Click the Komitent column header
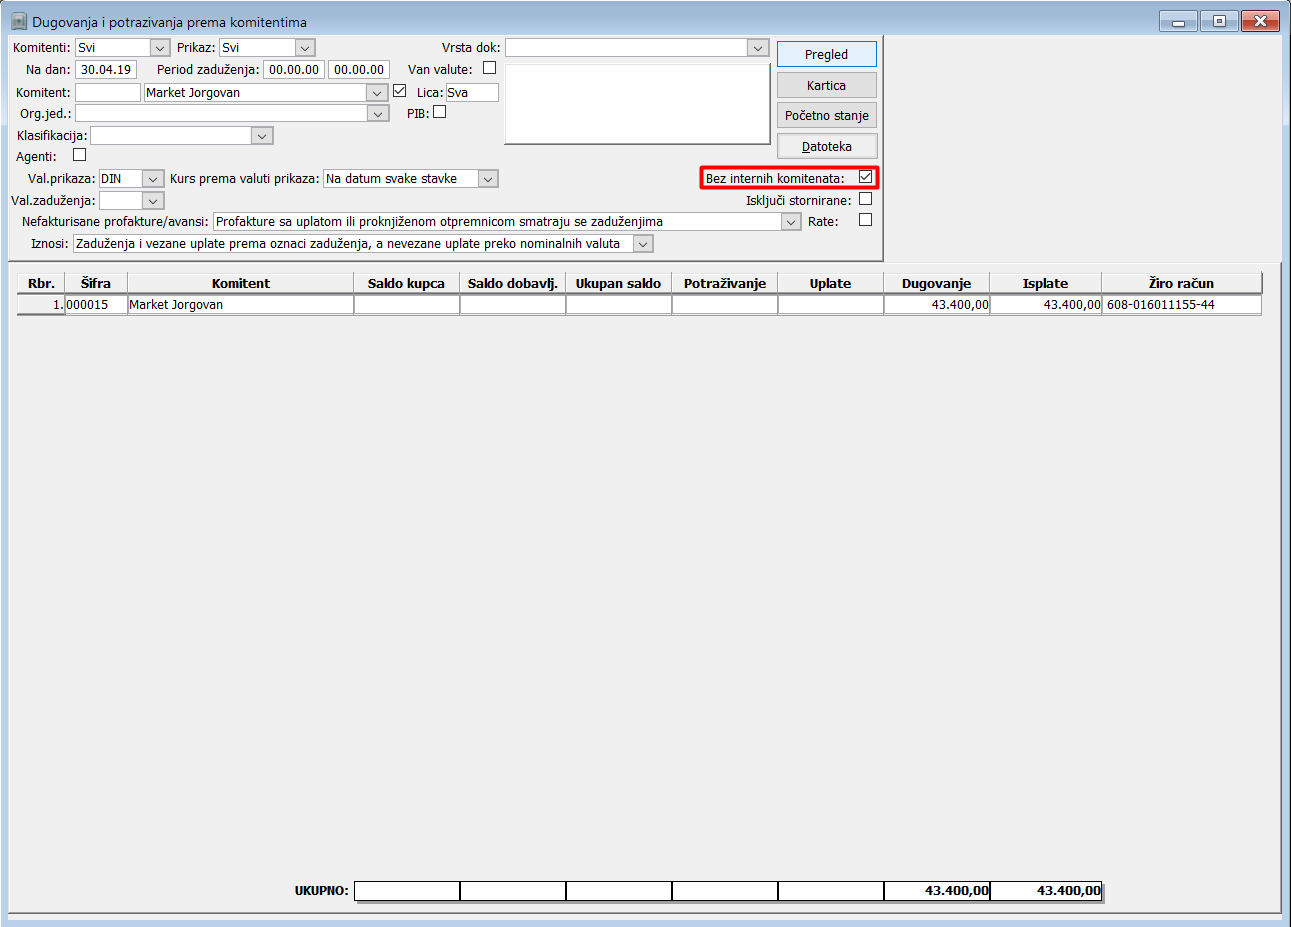 pyautogui.click(x=240, y=283)
